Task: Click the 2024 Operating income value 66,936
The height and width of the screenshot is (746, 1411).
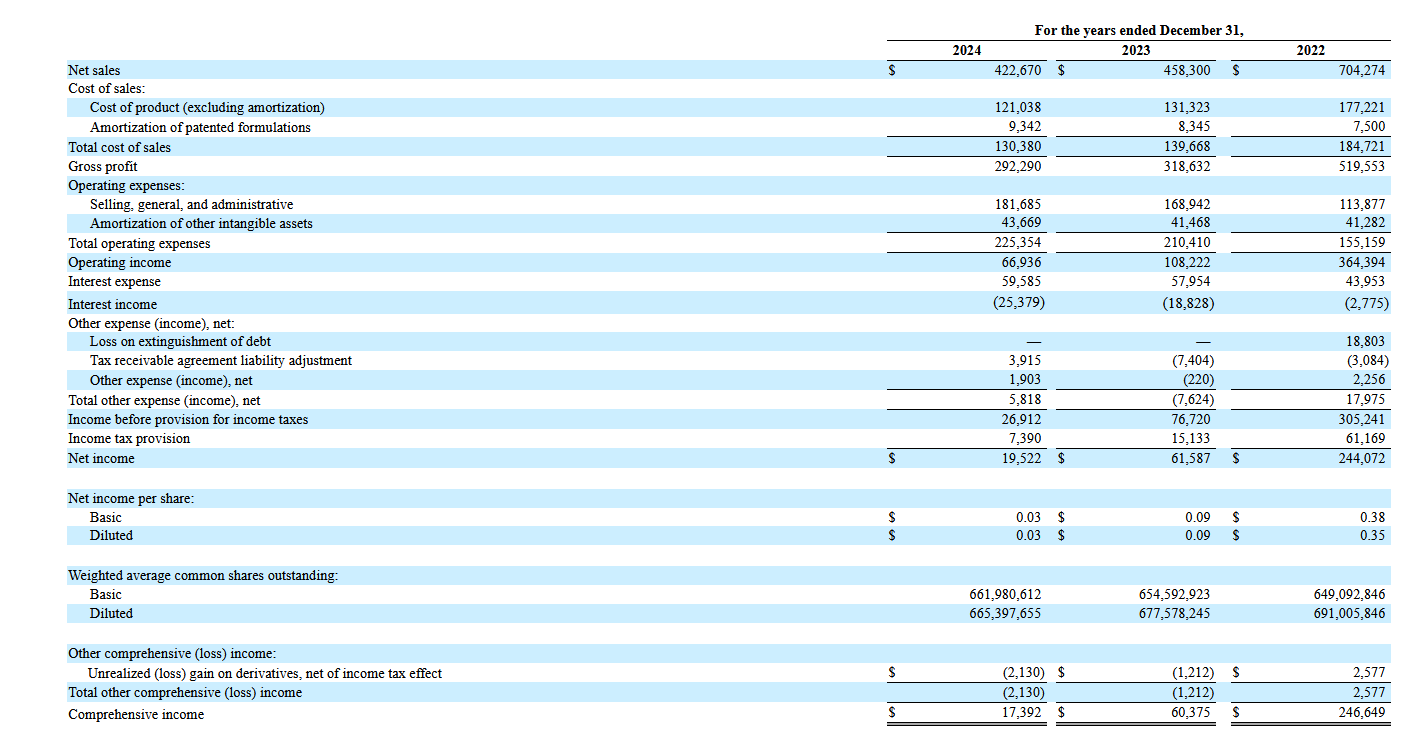Action: (x=1020, y=262)
